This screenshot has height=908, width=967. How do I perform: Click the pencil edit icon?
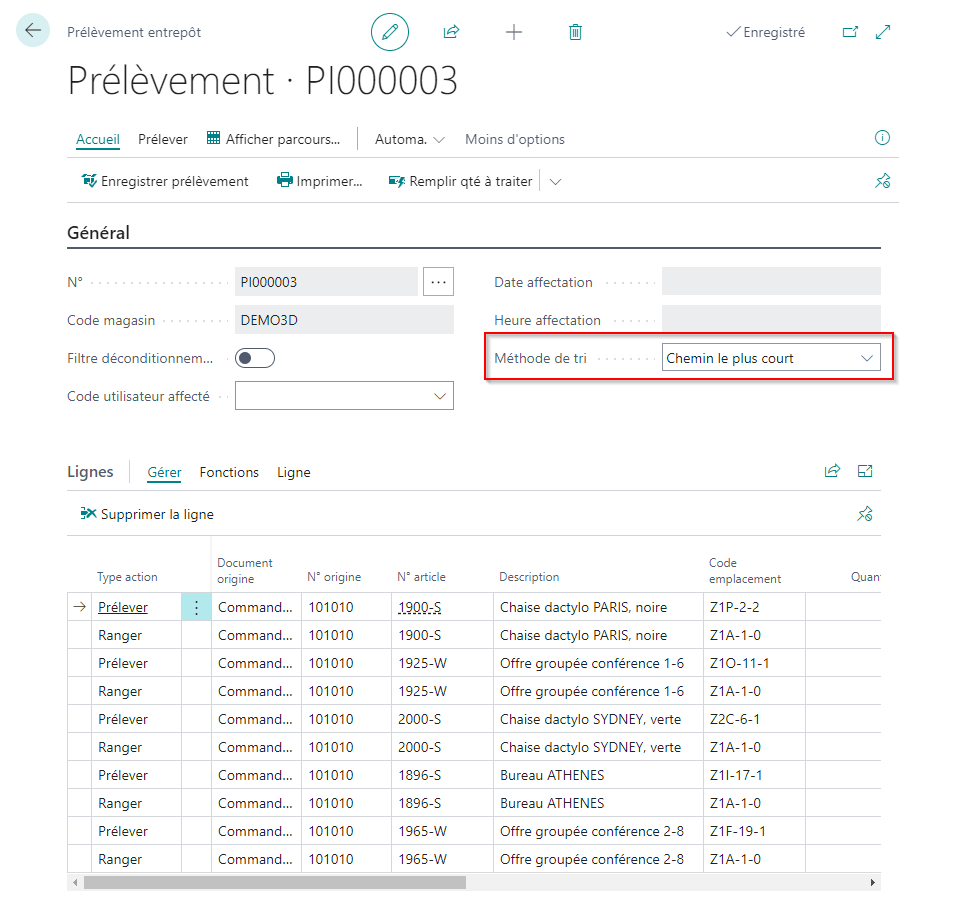point(390,32)
